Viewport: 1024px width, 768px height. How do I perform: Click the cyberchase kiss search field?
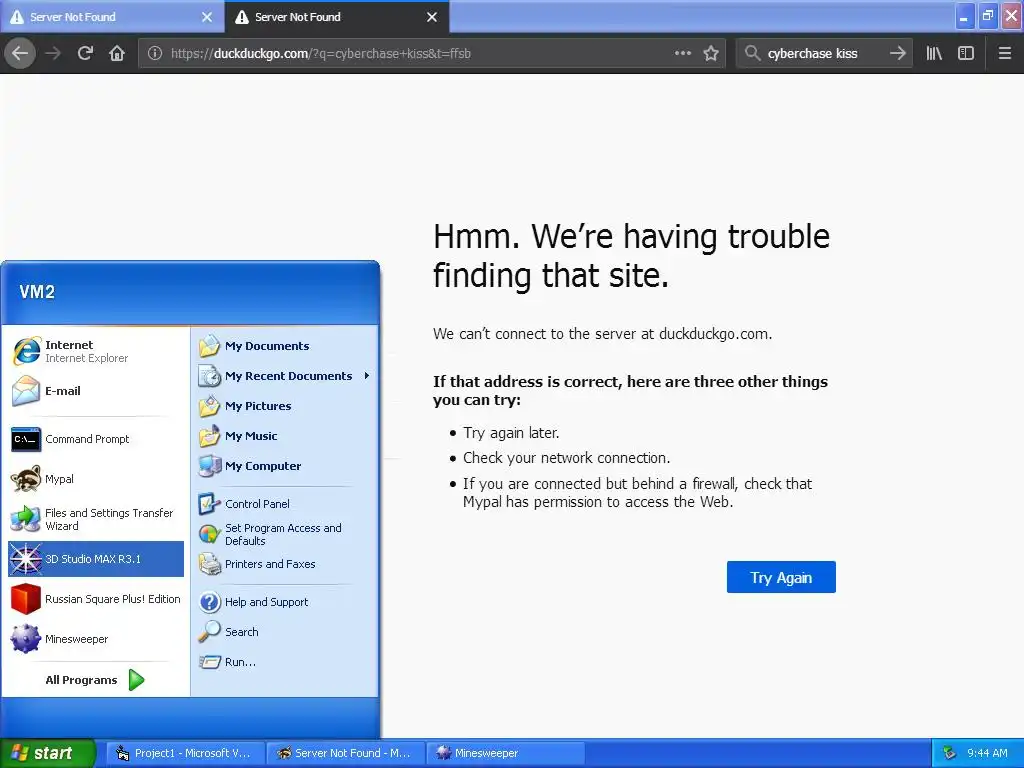click(x=824, y=54)
